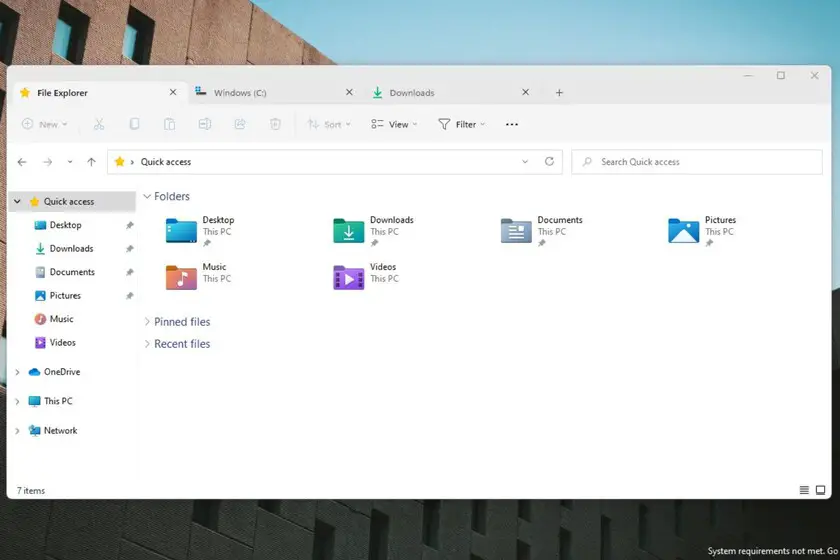Expand the OneDrive tree node
Image resolution: width=840 pixels, height=560 pixels.
tap(17, 372)
